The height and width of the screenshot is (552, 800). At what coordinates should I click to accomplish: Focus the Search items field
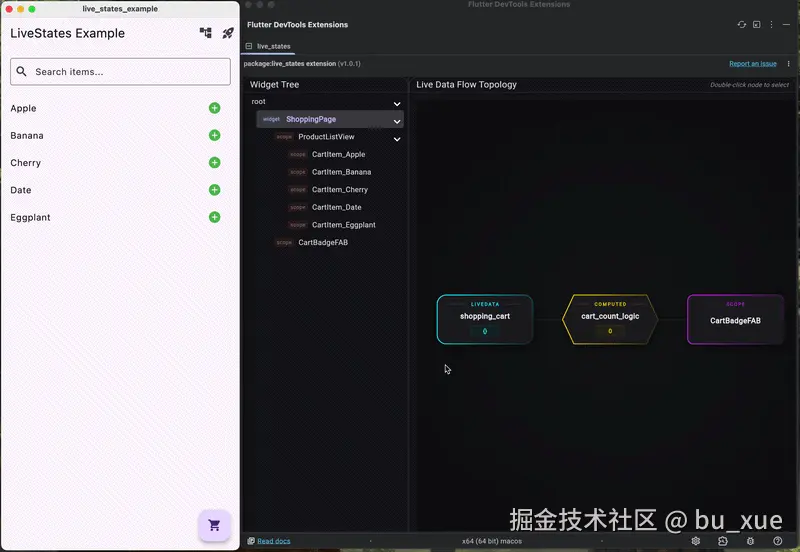coord(120,71)
